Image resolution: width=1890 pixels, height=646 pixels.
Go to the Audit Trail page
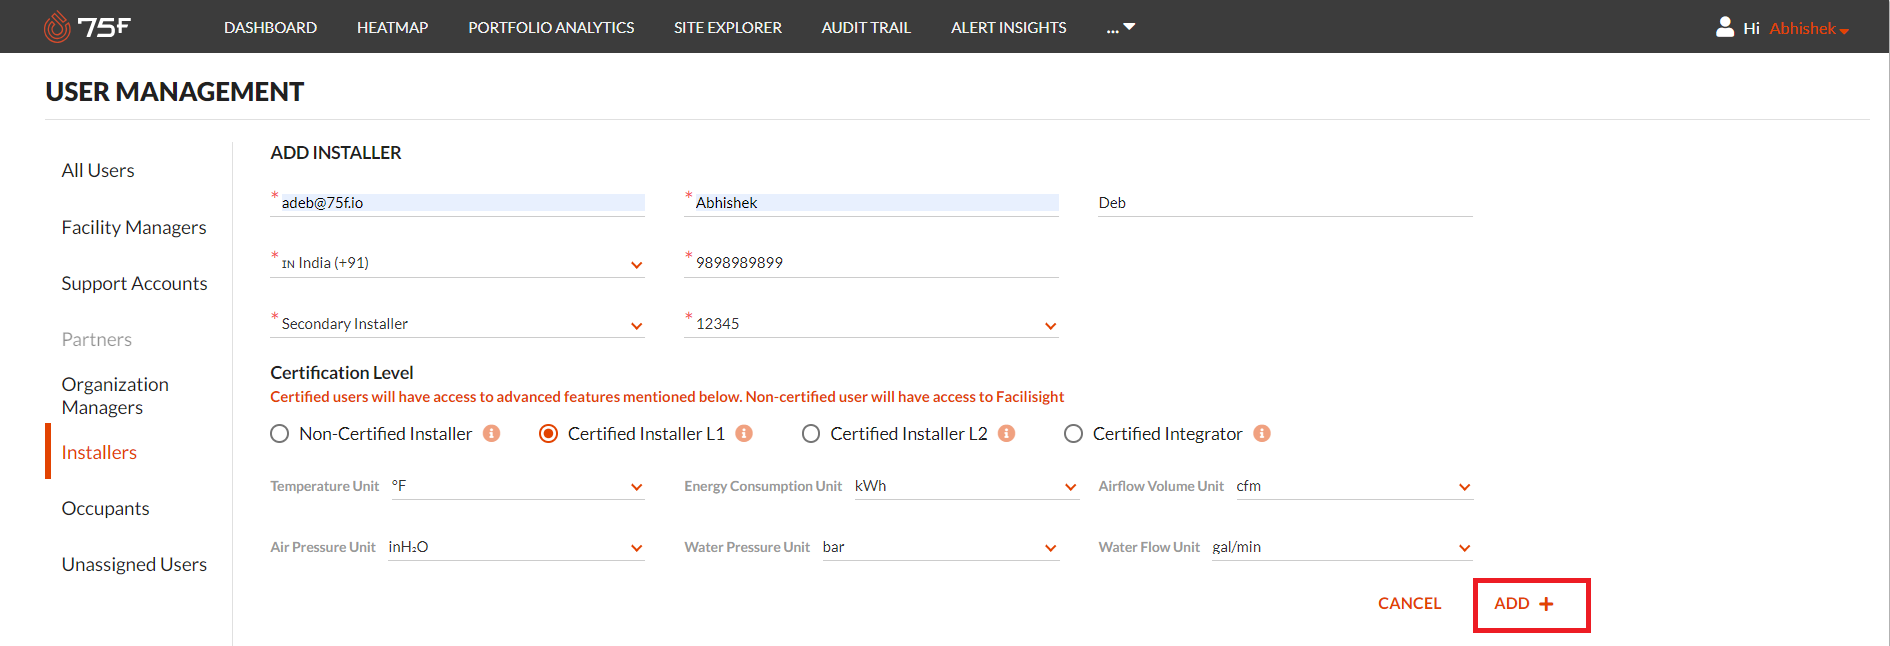pos(866,28)
